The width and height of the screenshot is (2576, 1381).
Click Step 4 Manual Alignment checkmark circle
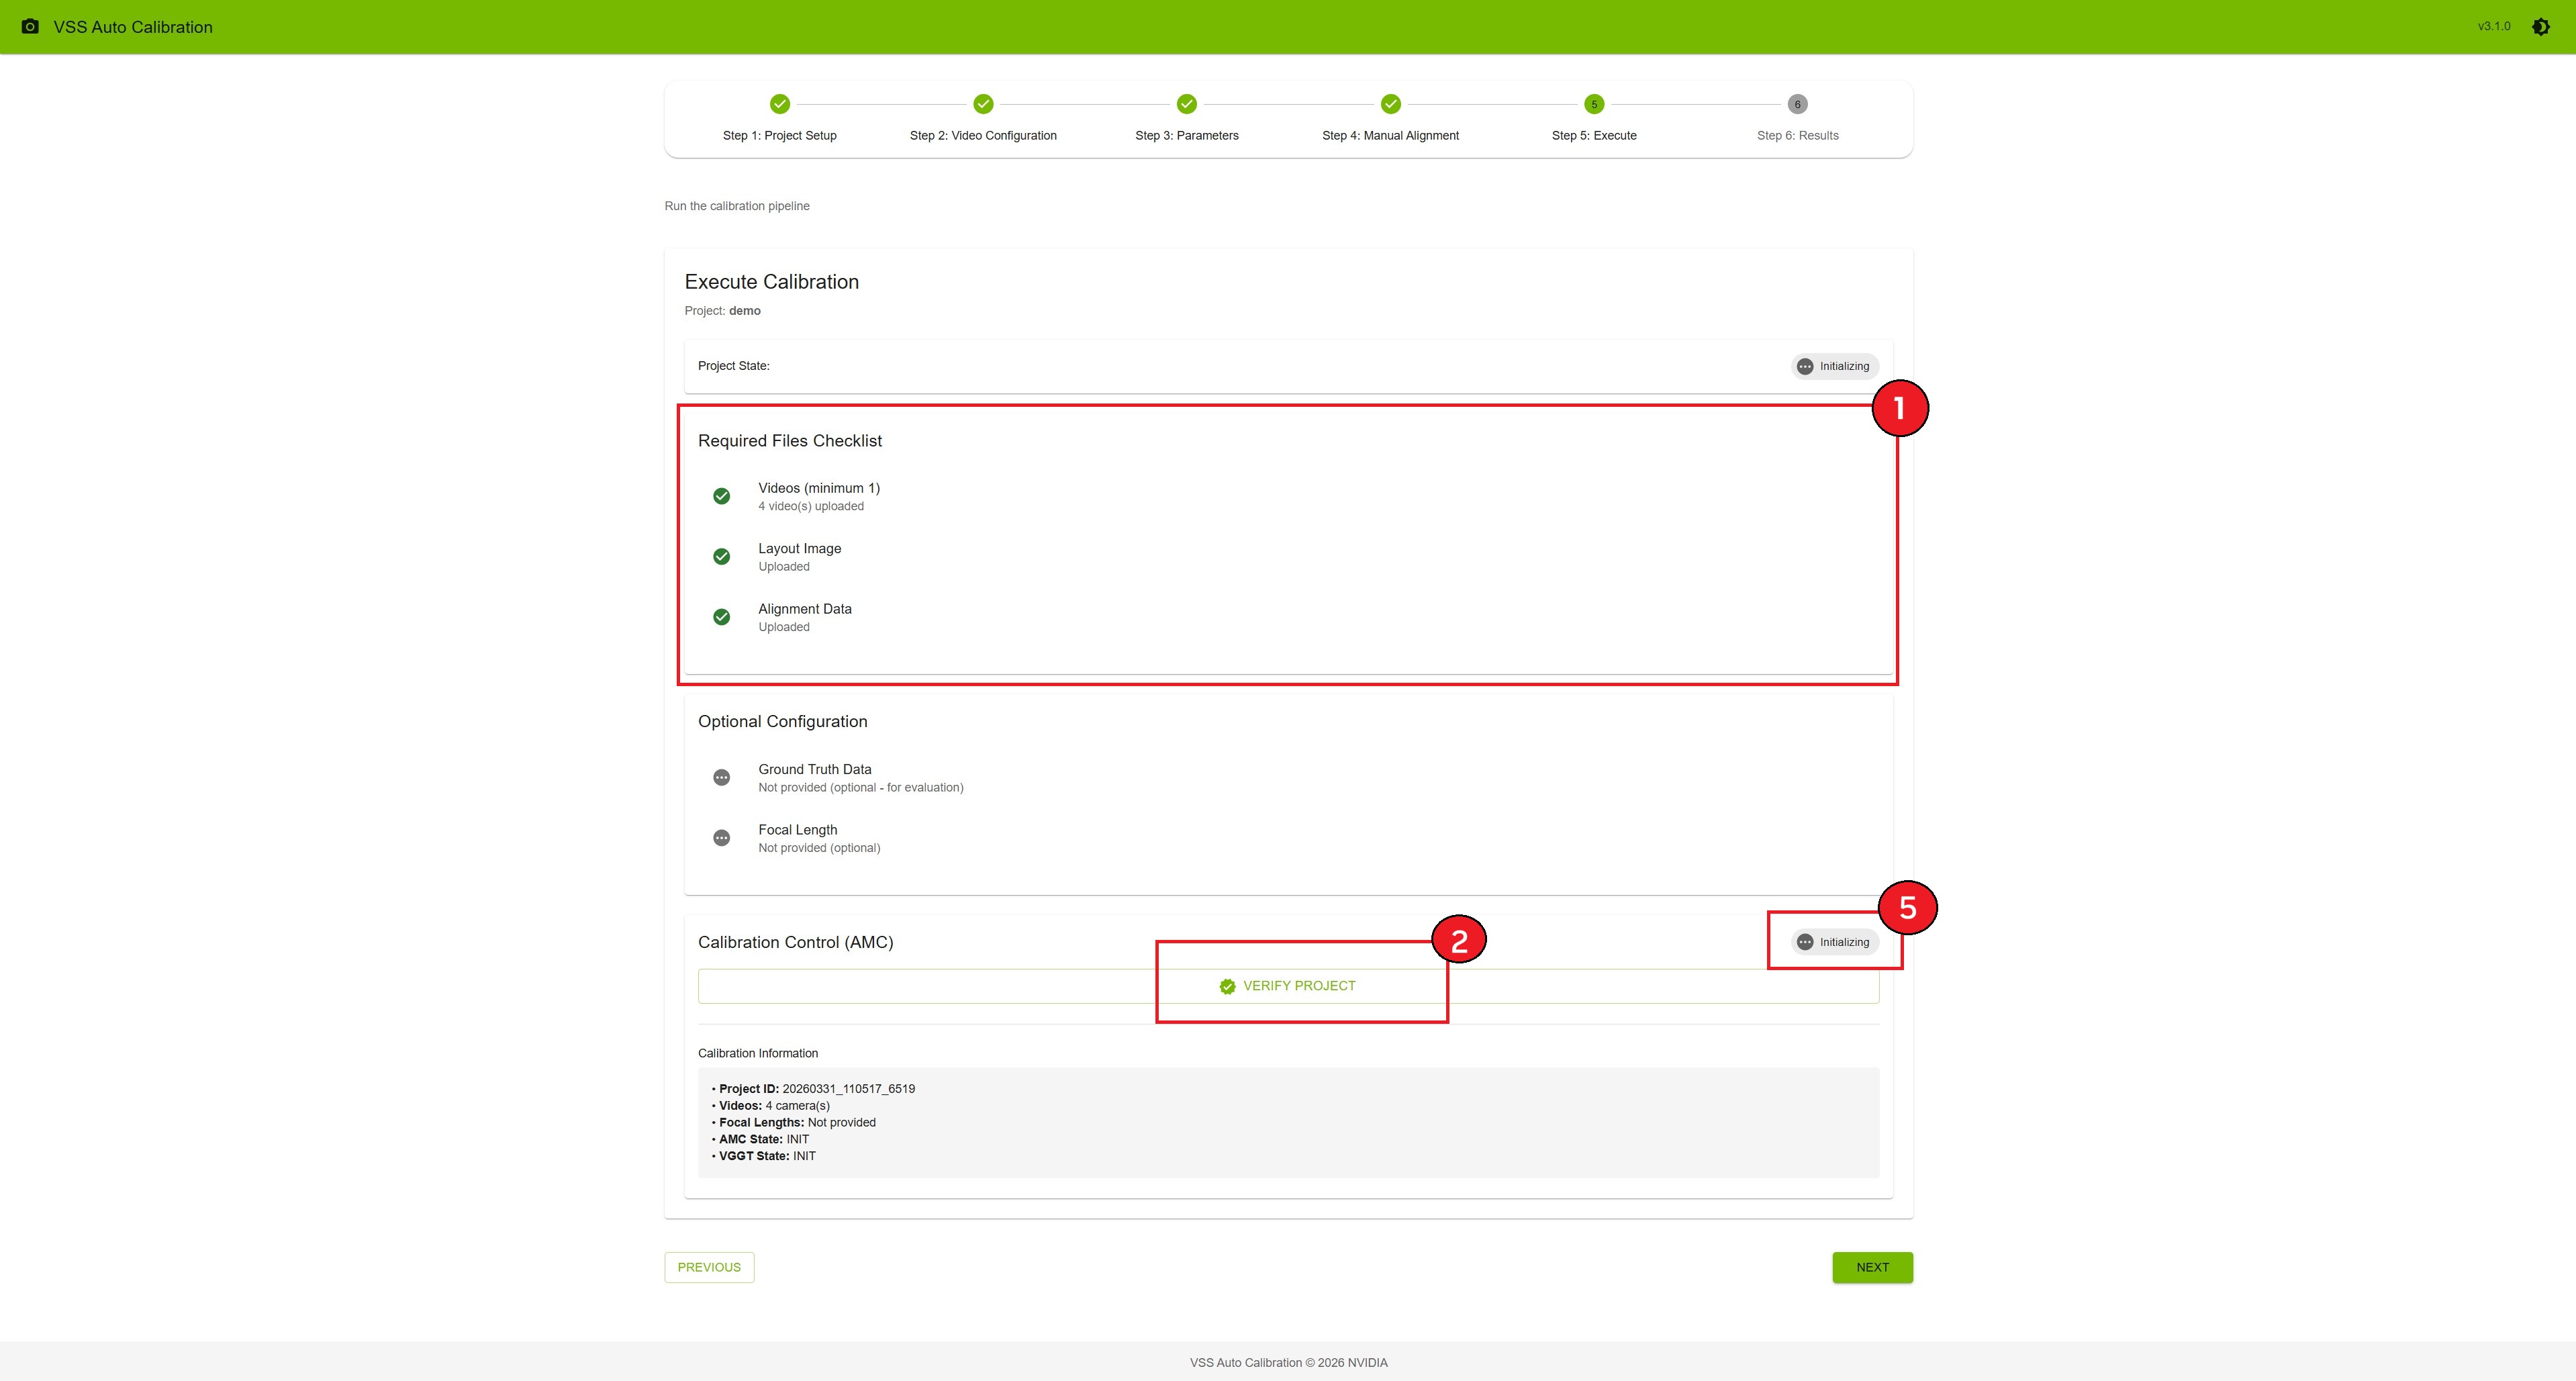[x=1391, y=104]
